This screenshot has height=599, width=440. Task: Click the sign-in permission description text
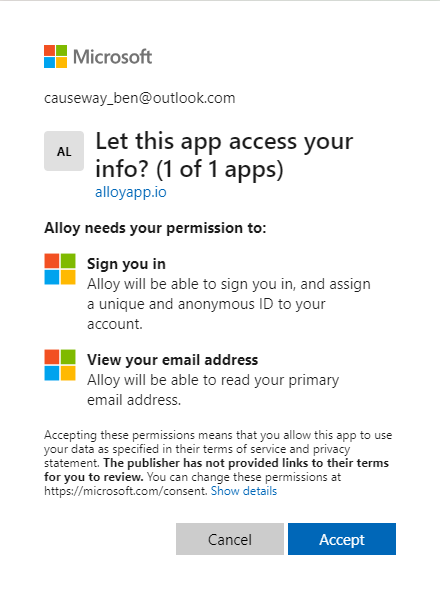point(229,304)
